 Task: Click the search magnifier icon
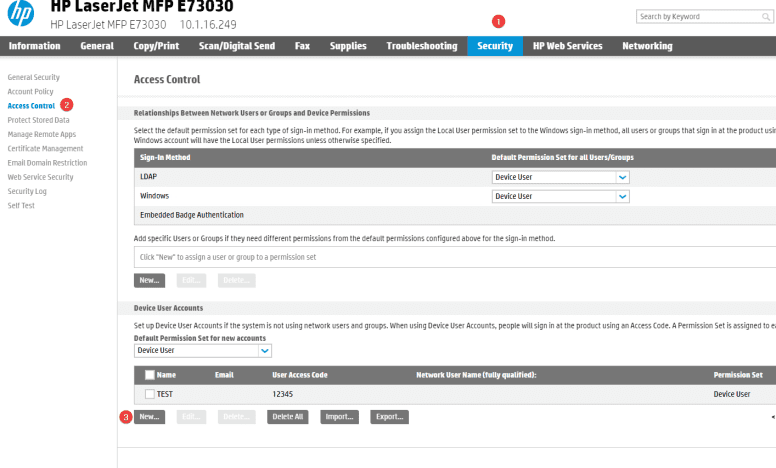[765, 17]
